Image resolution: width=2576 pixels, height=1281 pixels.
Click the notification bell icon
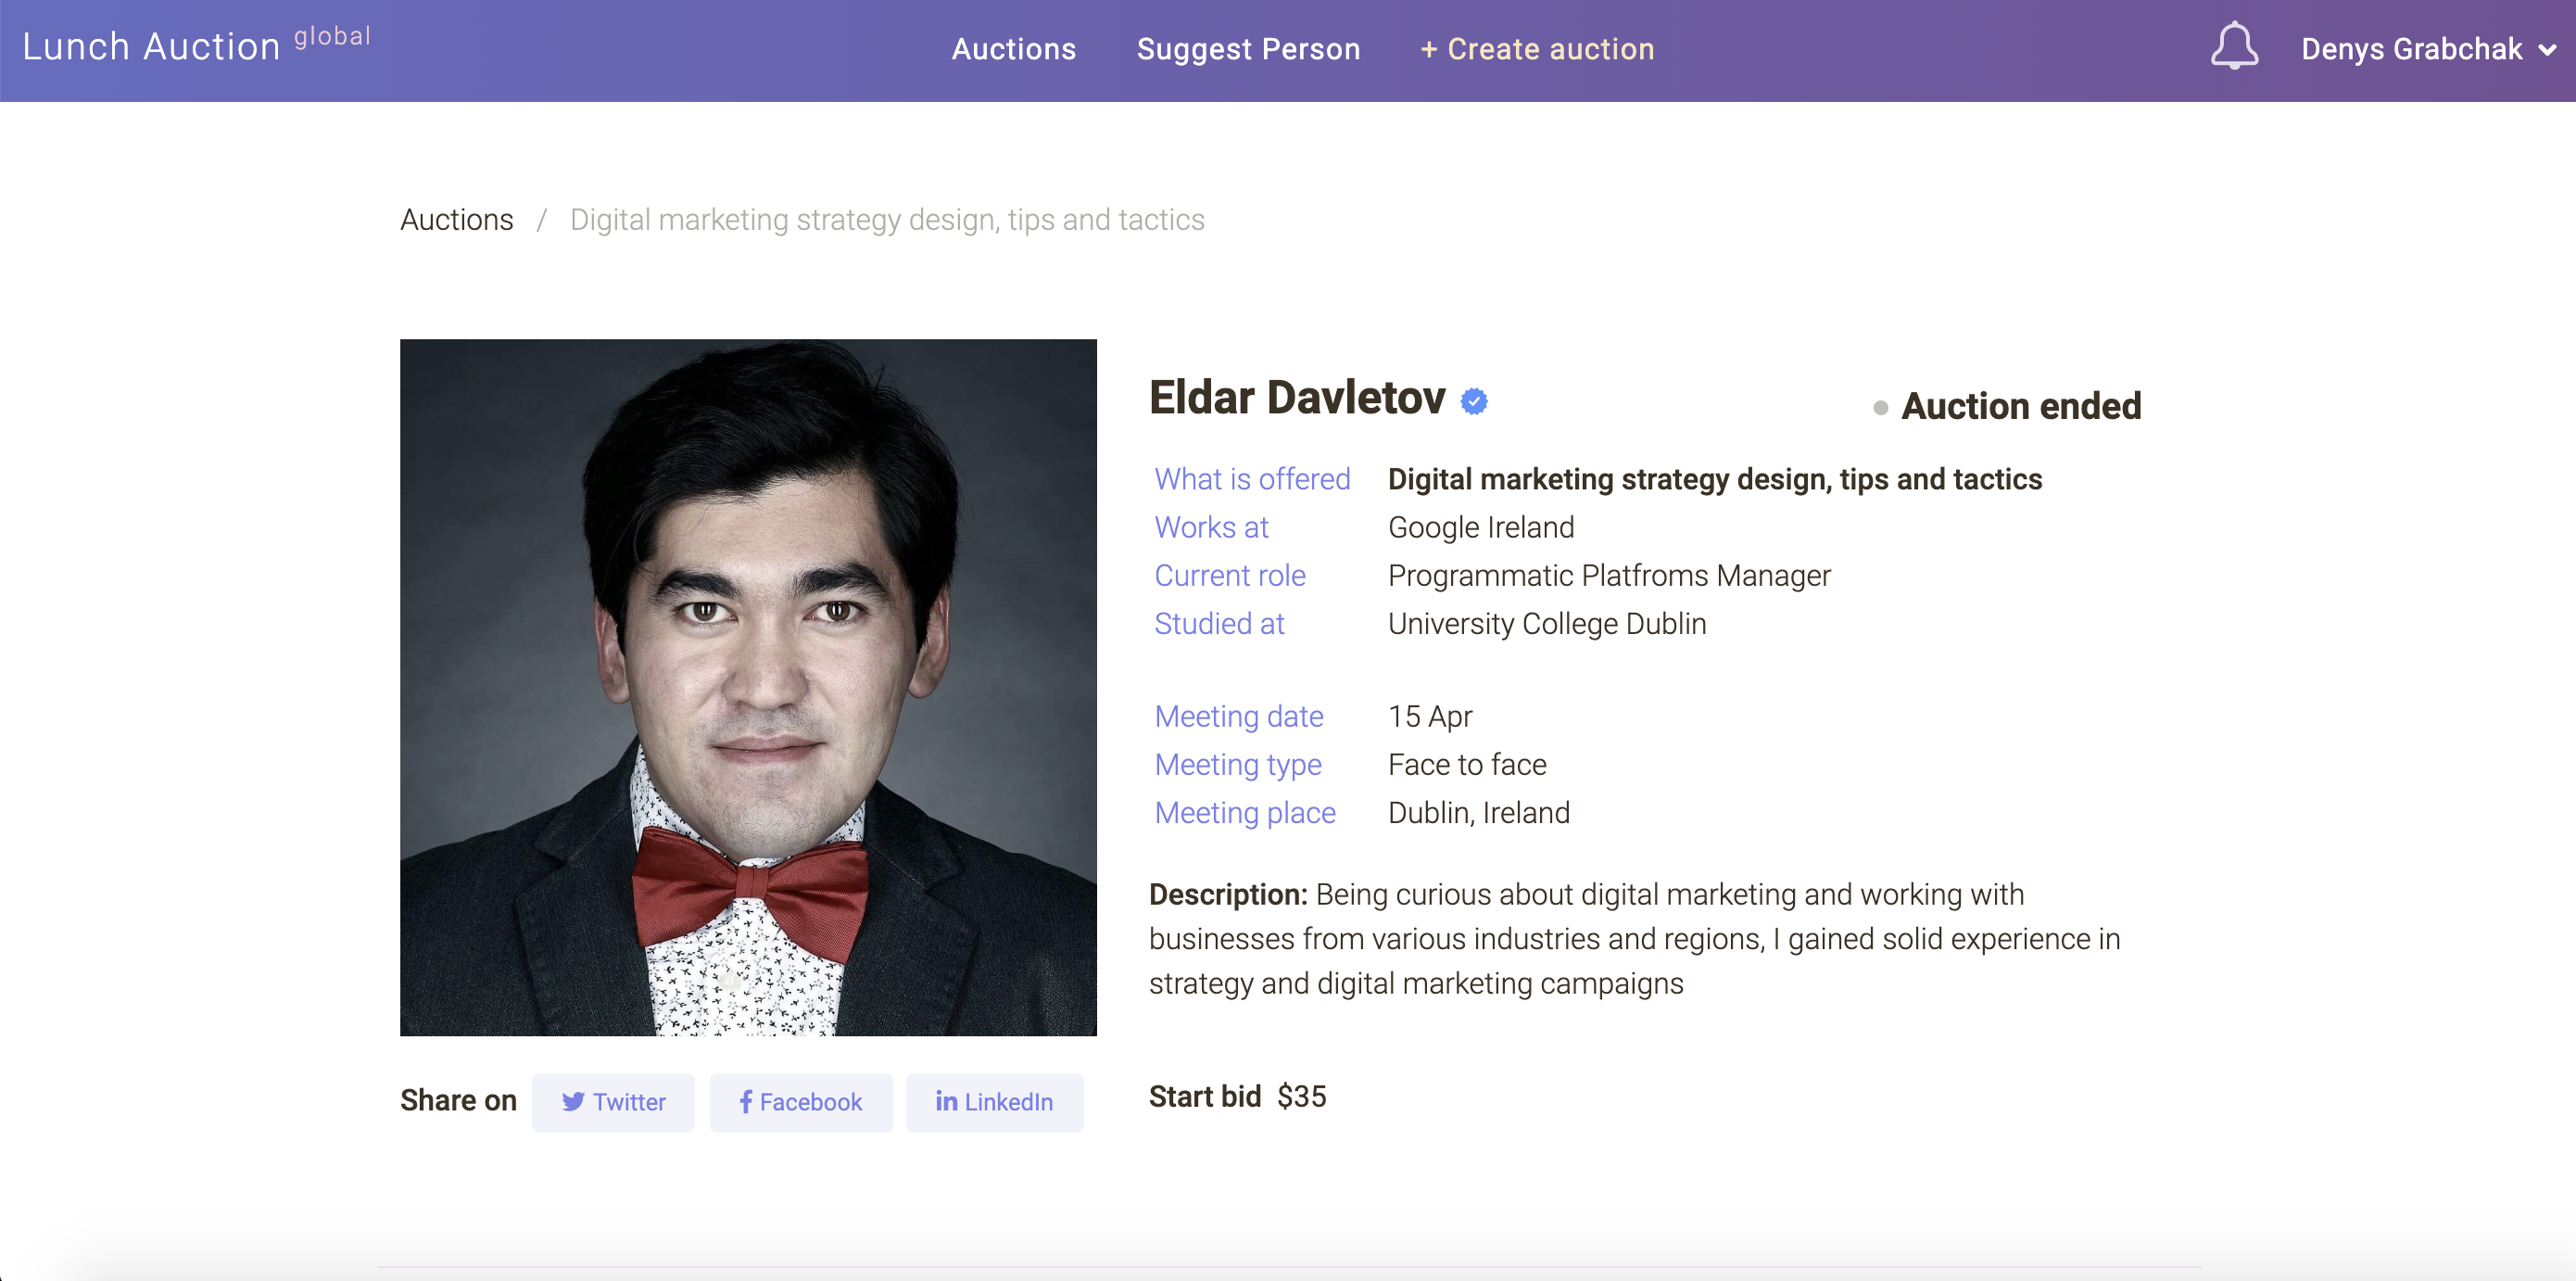[2233, 47]
